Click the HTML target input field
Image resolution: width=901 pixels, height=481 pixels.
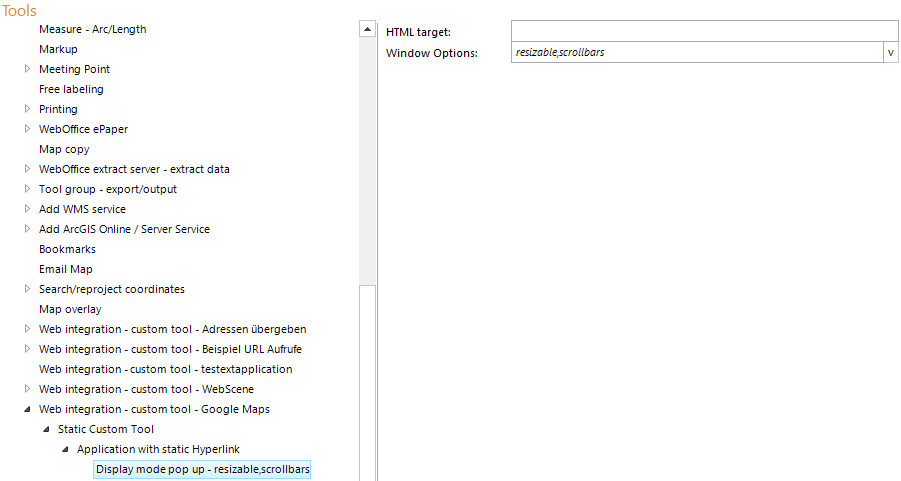(704, 32)
